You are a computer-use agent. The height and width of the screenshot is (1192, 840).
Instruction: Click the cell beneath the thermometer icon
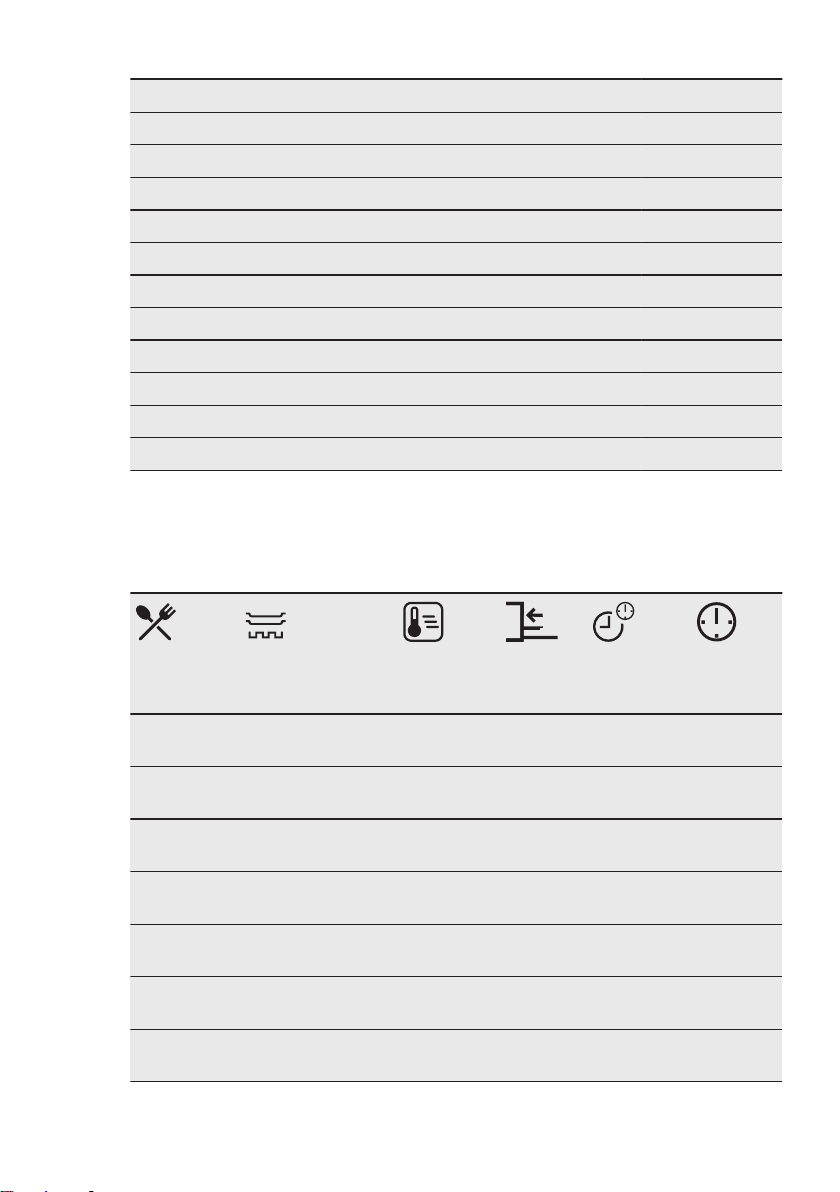pyautogui.click(x=423, y=740)
